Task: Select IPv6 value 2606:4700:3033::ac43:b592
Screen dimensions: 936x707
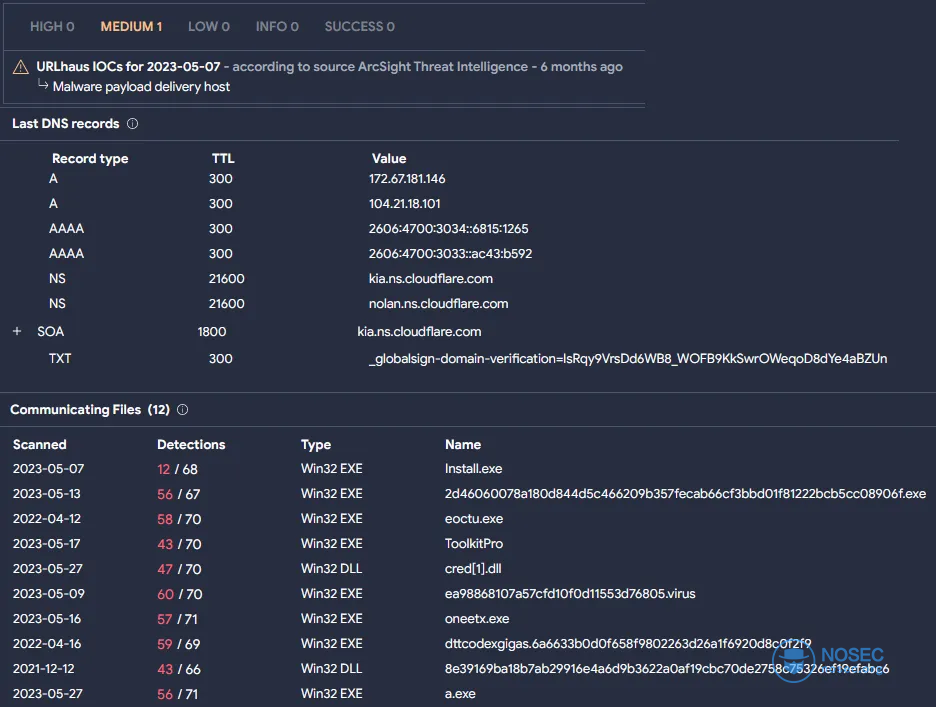Action: (x=450, y=254)
